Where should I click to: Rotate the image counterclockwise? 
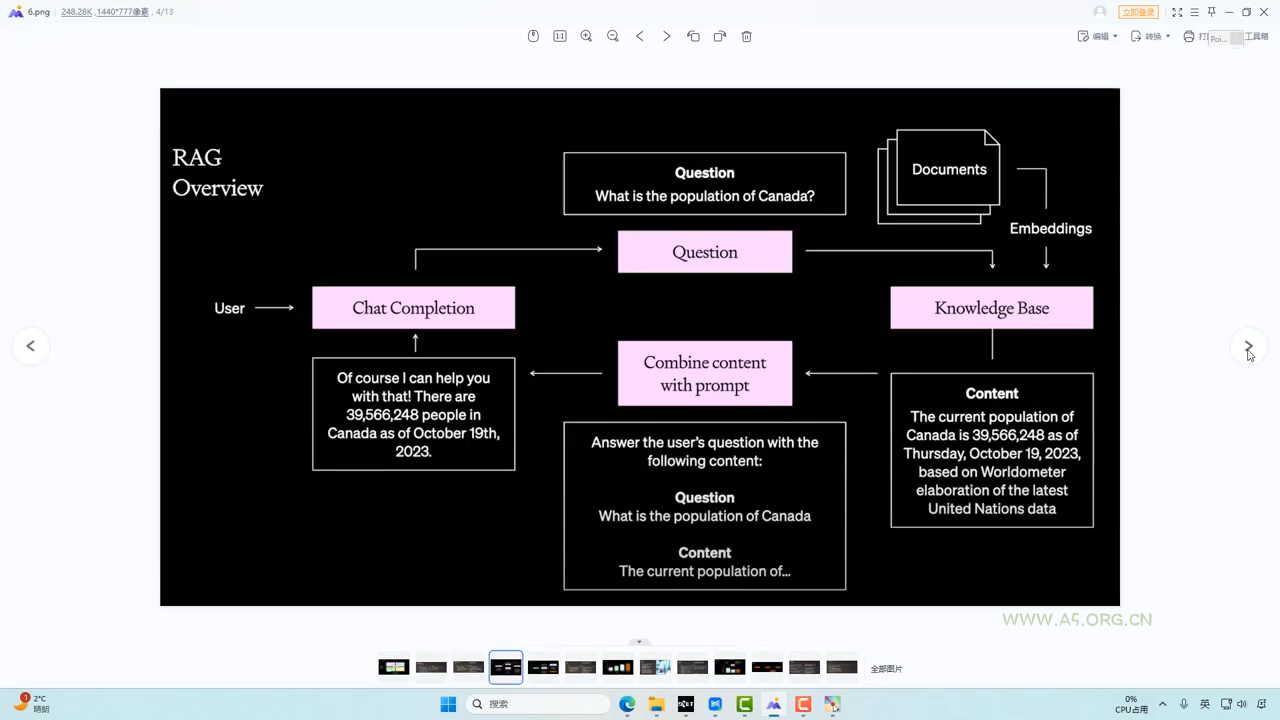click(693, 36)
